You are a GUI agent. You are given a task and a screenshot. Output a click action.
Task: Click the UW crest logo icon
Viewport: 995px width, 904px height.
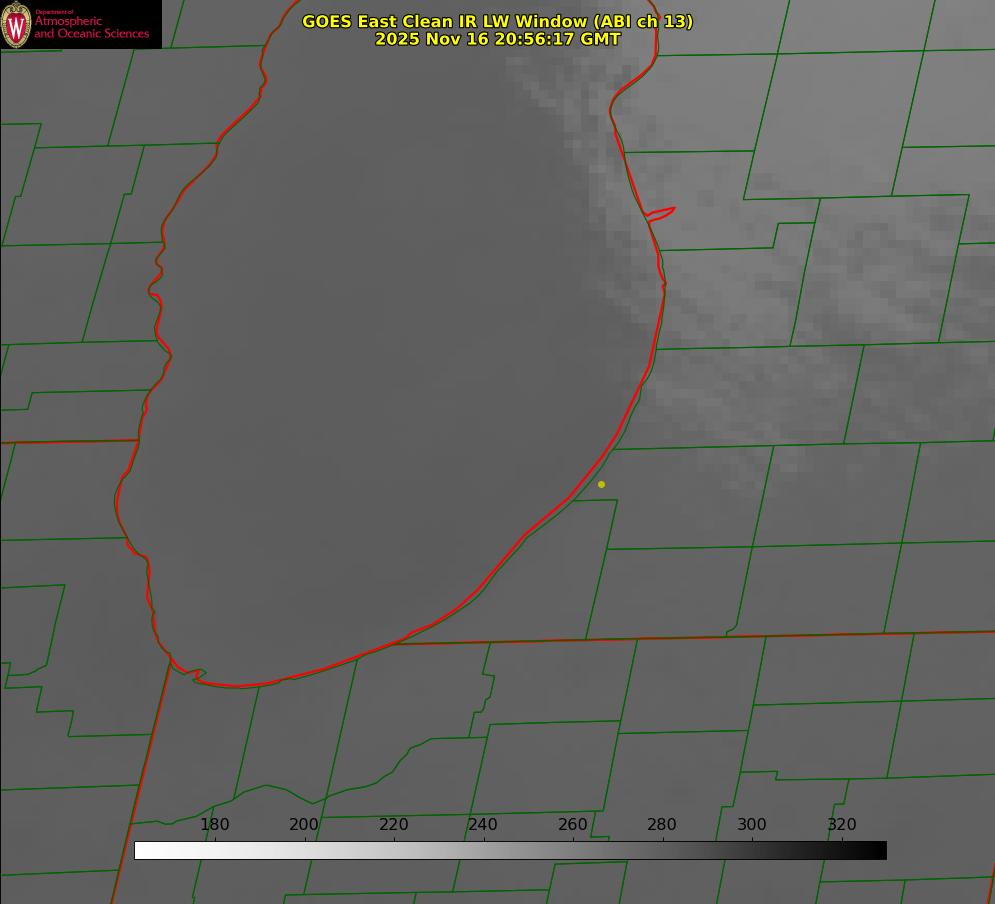pos(16,24)
